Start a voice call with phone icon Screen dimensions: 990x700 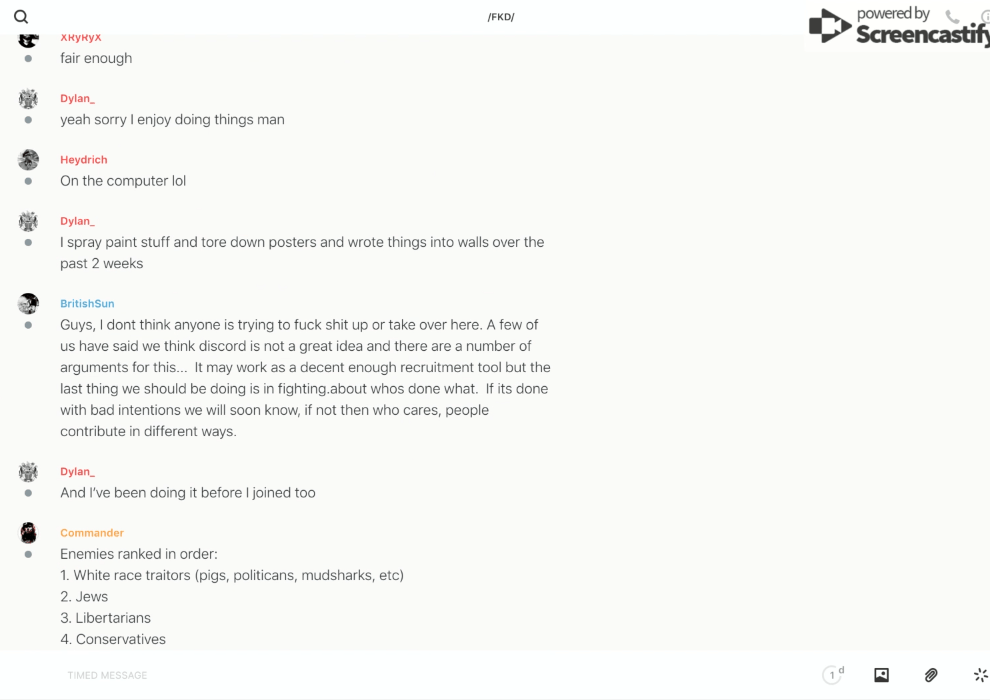[952, 16]
